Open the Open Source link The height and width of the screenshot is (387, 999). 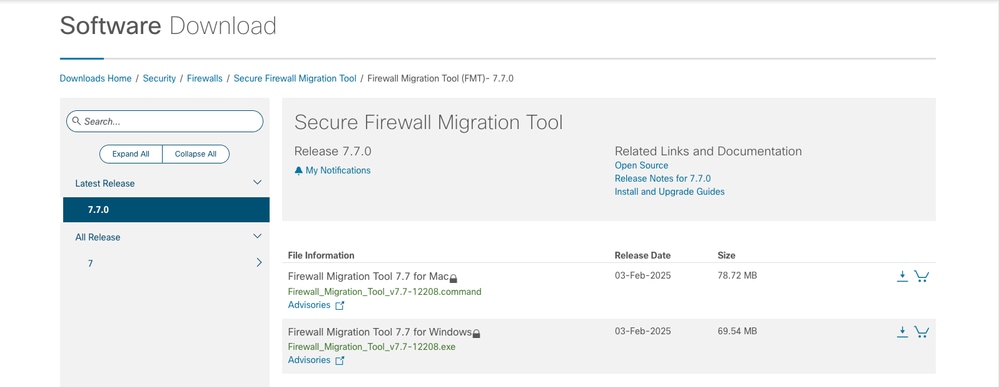pos(642,165)
